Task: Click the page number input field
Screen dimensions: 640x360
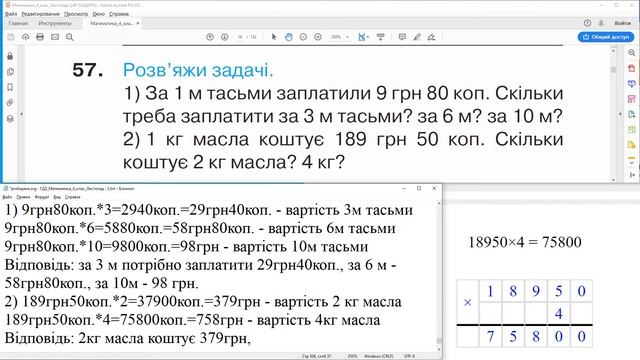Action: (x=240, y=37)
